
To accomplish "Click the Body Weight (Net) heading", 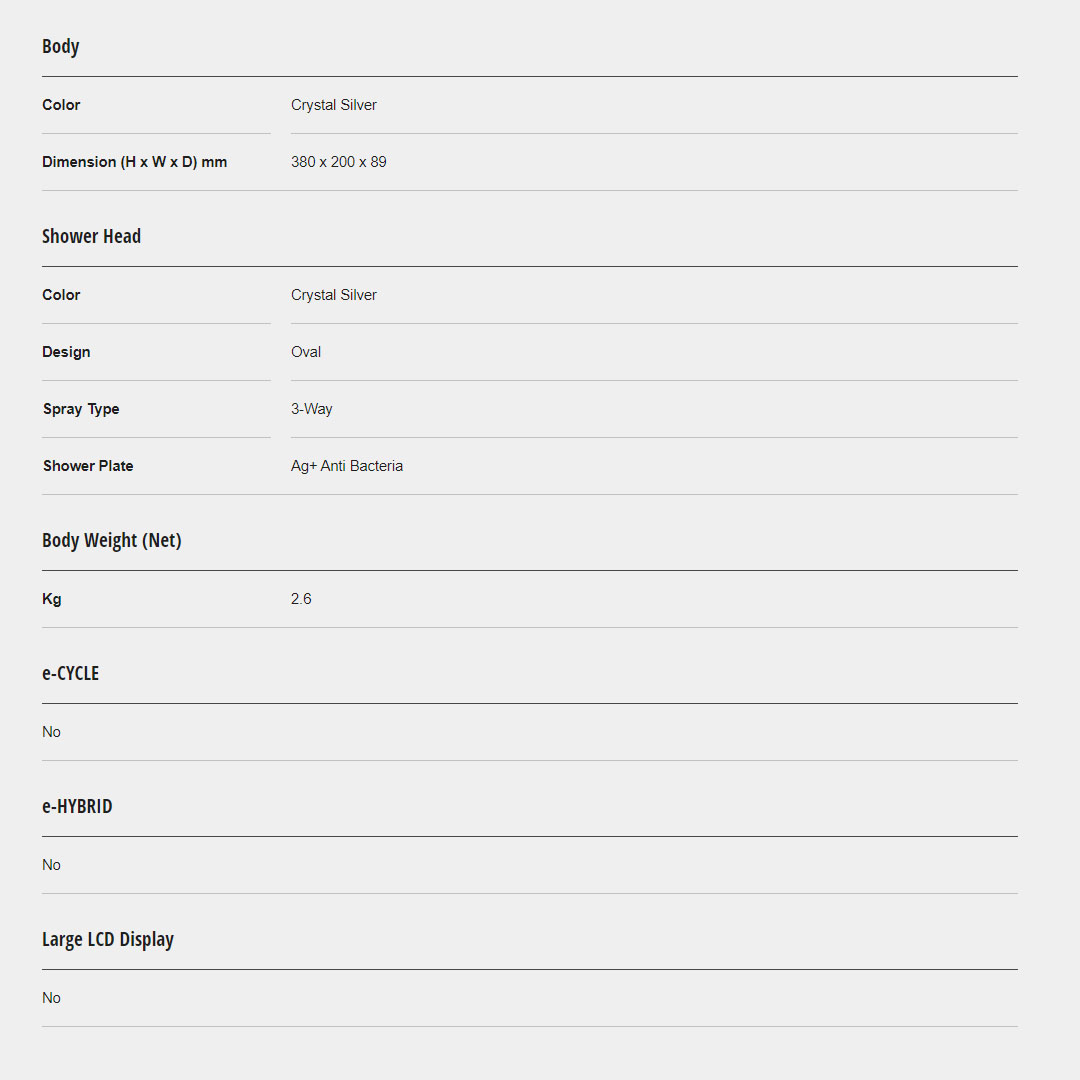I will coord(111,541).
